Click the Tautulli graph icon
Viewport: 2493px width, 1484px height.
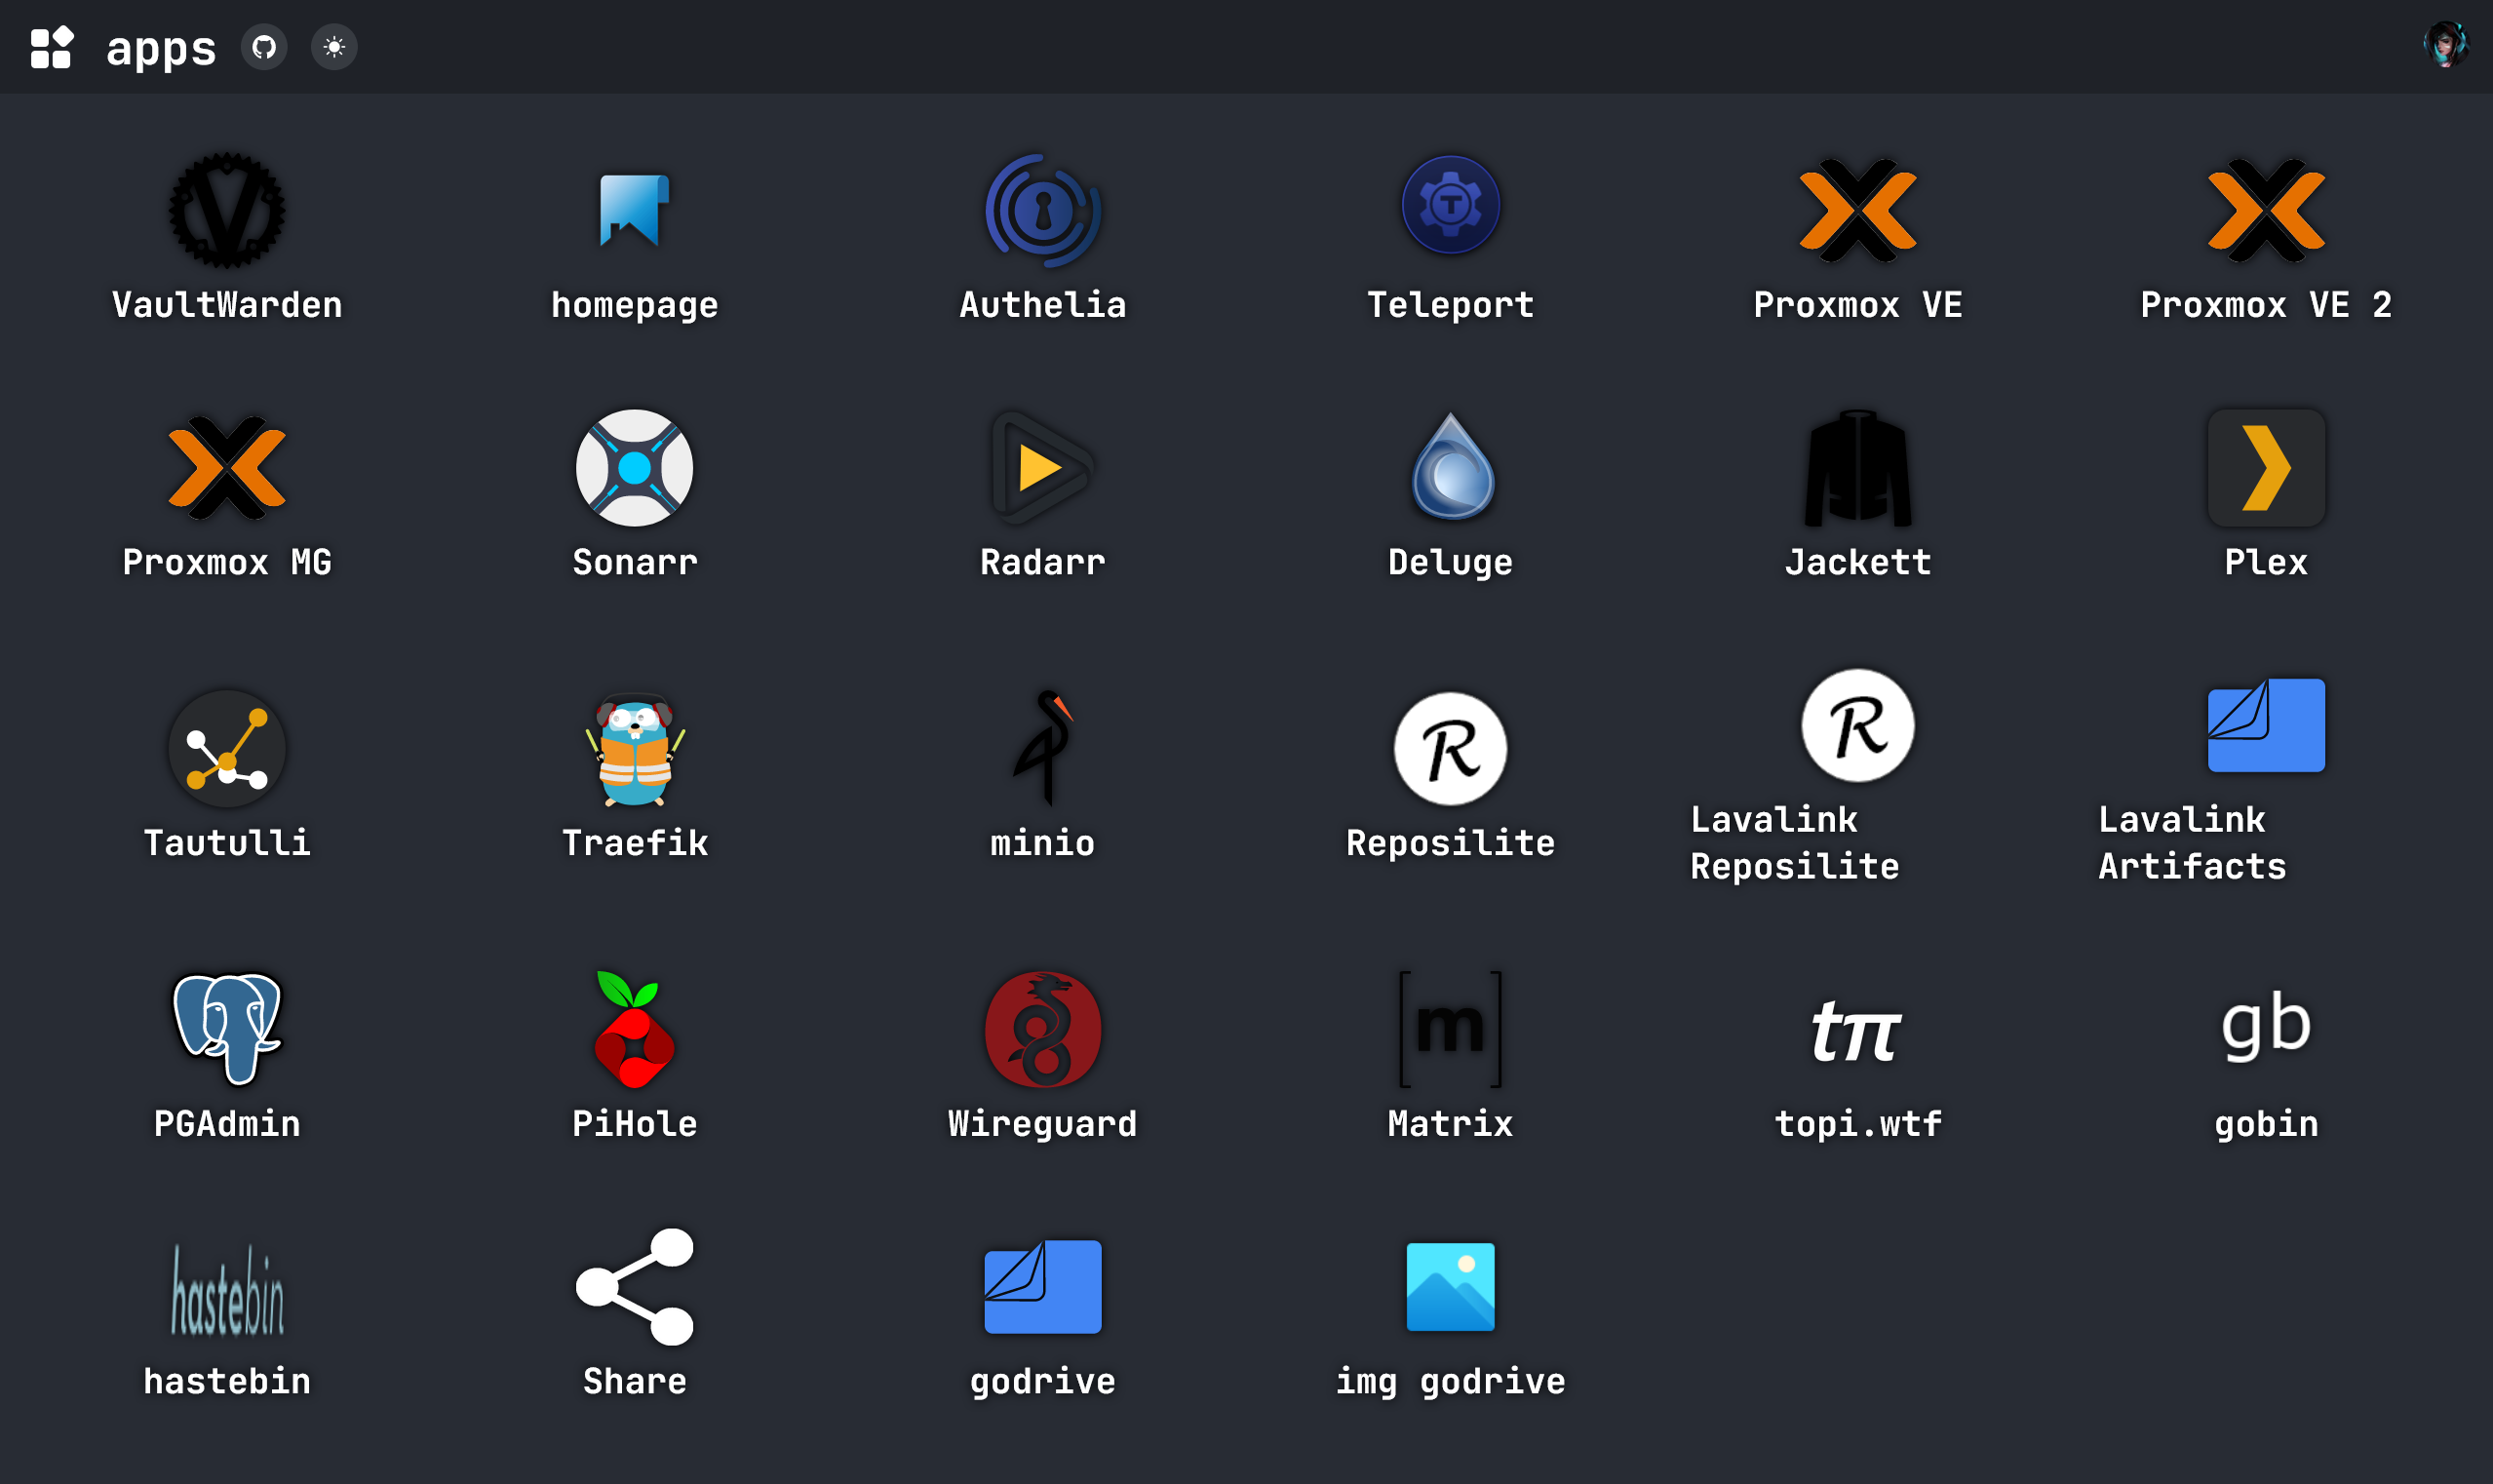pos(227,748)
